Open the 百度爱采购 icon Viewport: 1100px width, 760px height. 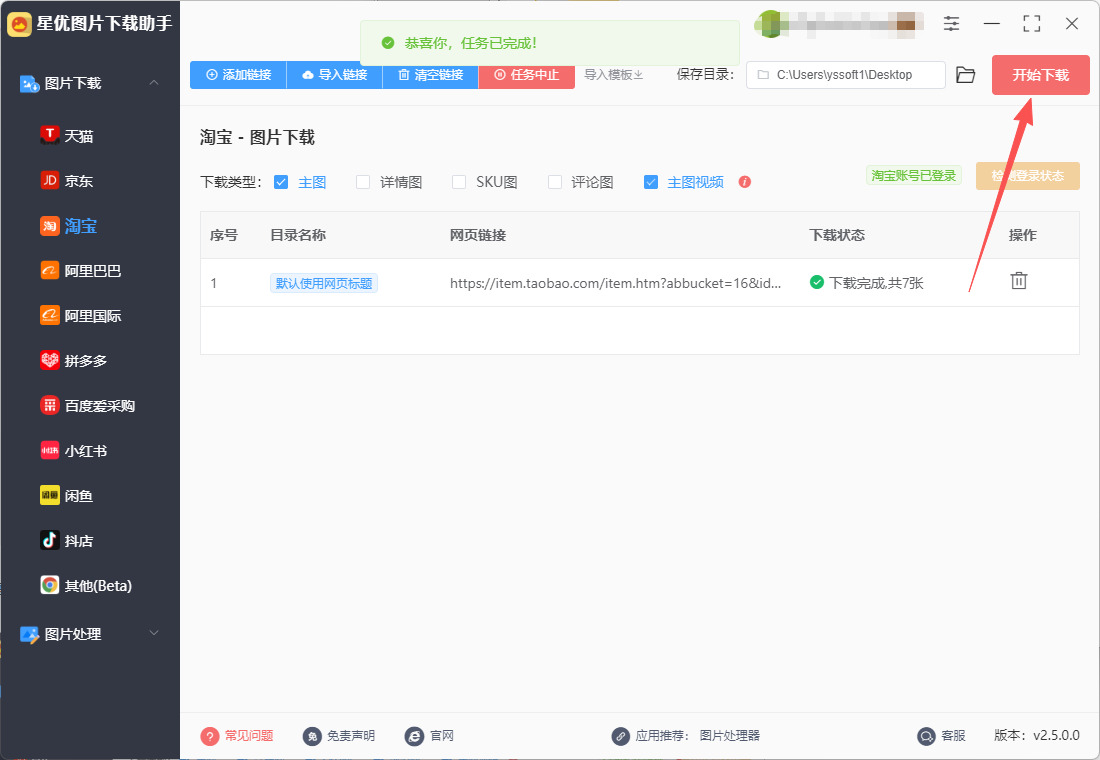tap(49, 406)
